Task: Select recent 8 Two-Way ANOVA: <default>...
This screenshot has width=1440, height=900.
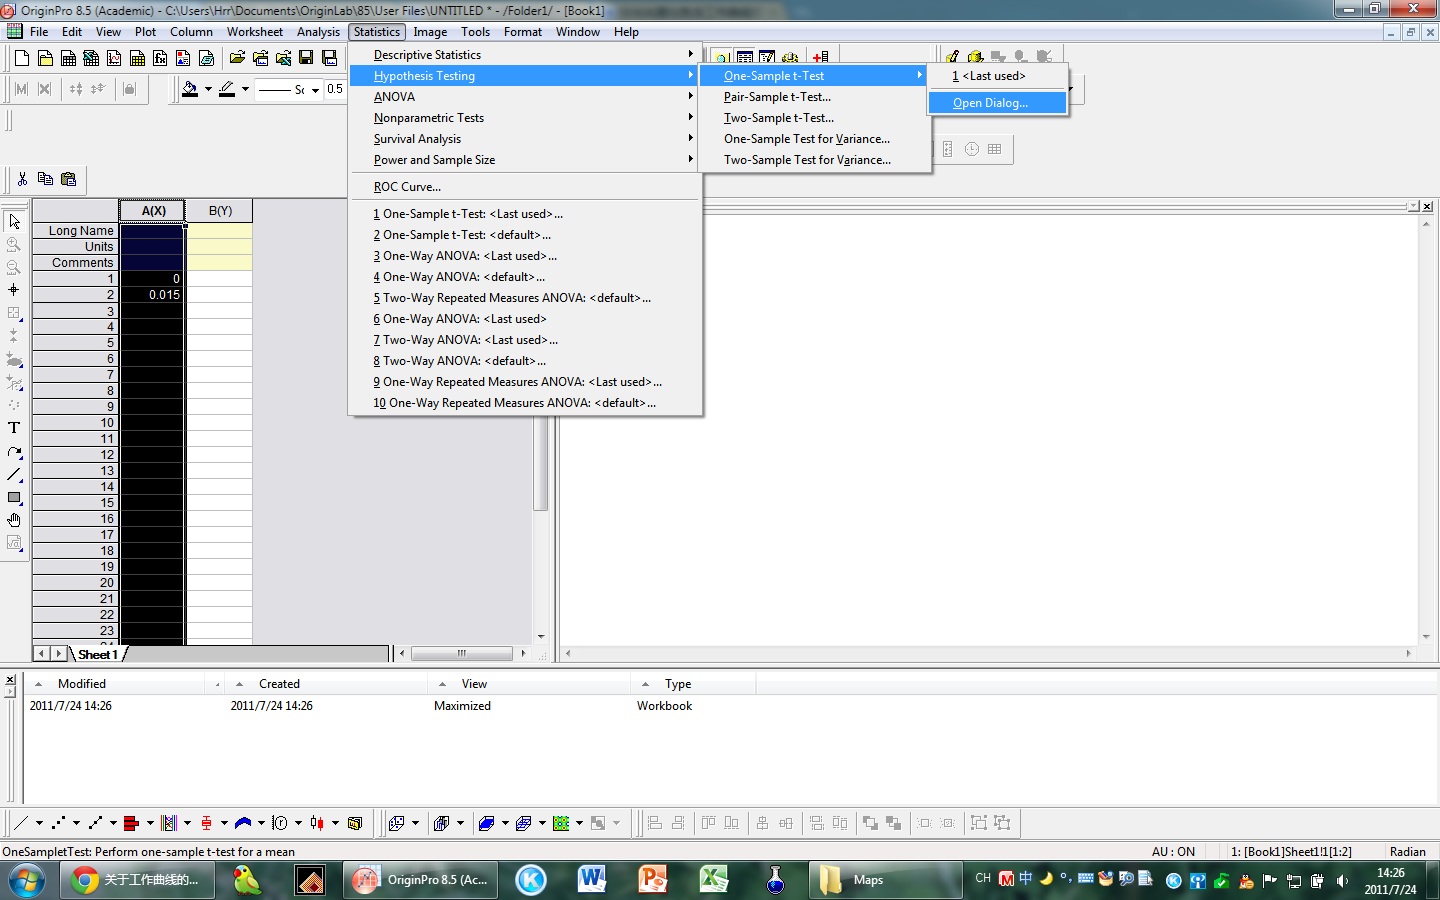Action: point(525,361)
